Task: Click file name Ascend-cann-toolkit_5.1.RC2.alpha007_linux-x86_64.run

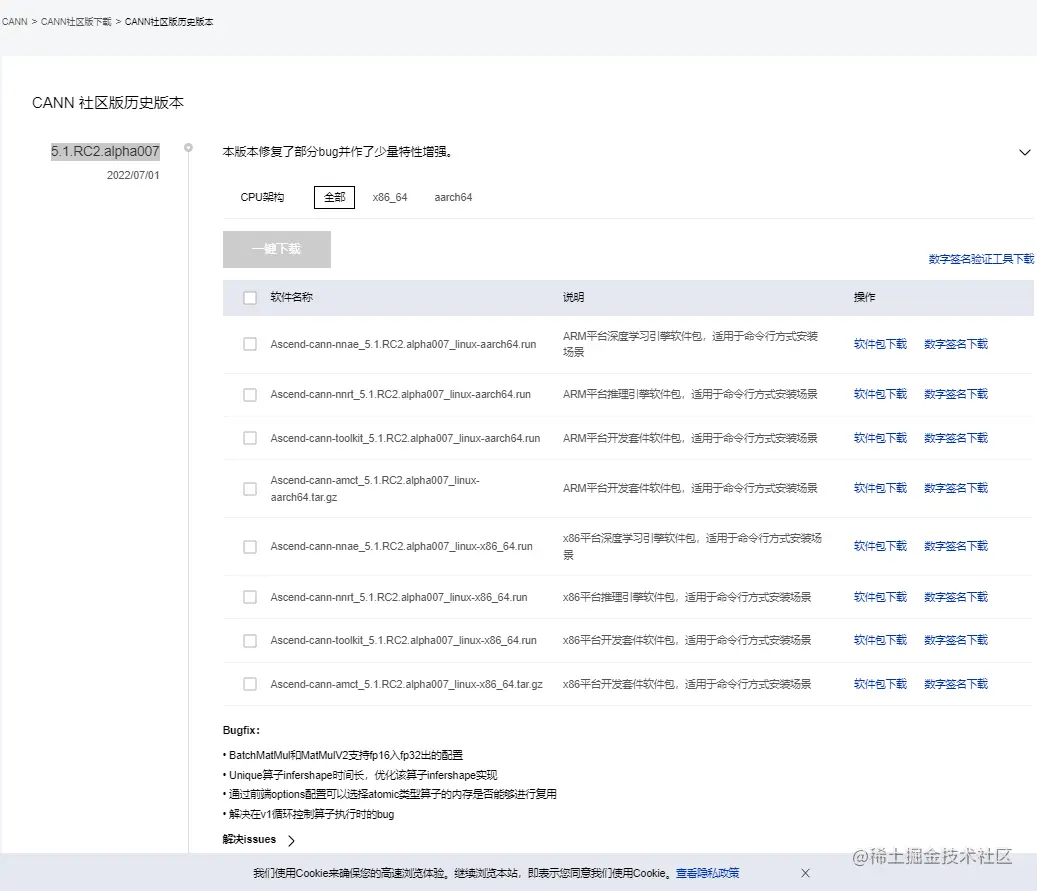Action: tap(403, 641)
